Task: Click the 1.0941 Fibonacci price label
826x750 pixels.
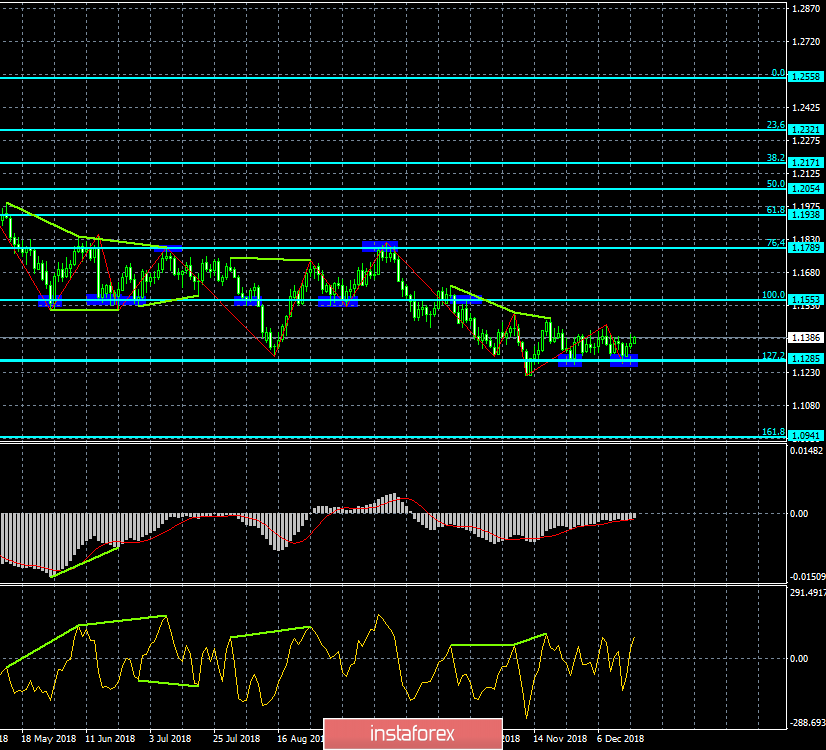Action: coord(805,436)
